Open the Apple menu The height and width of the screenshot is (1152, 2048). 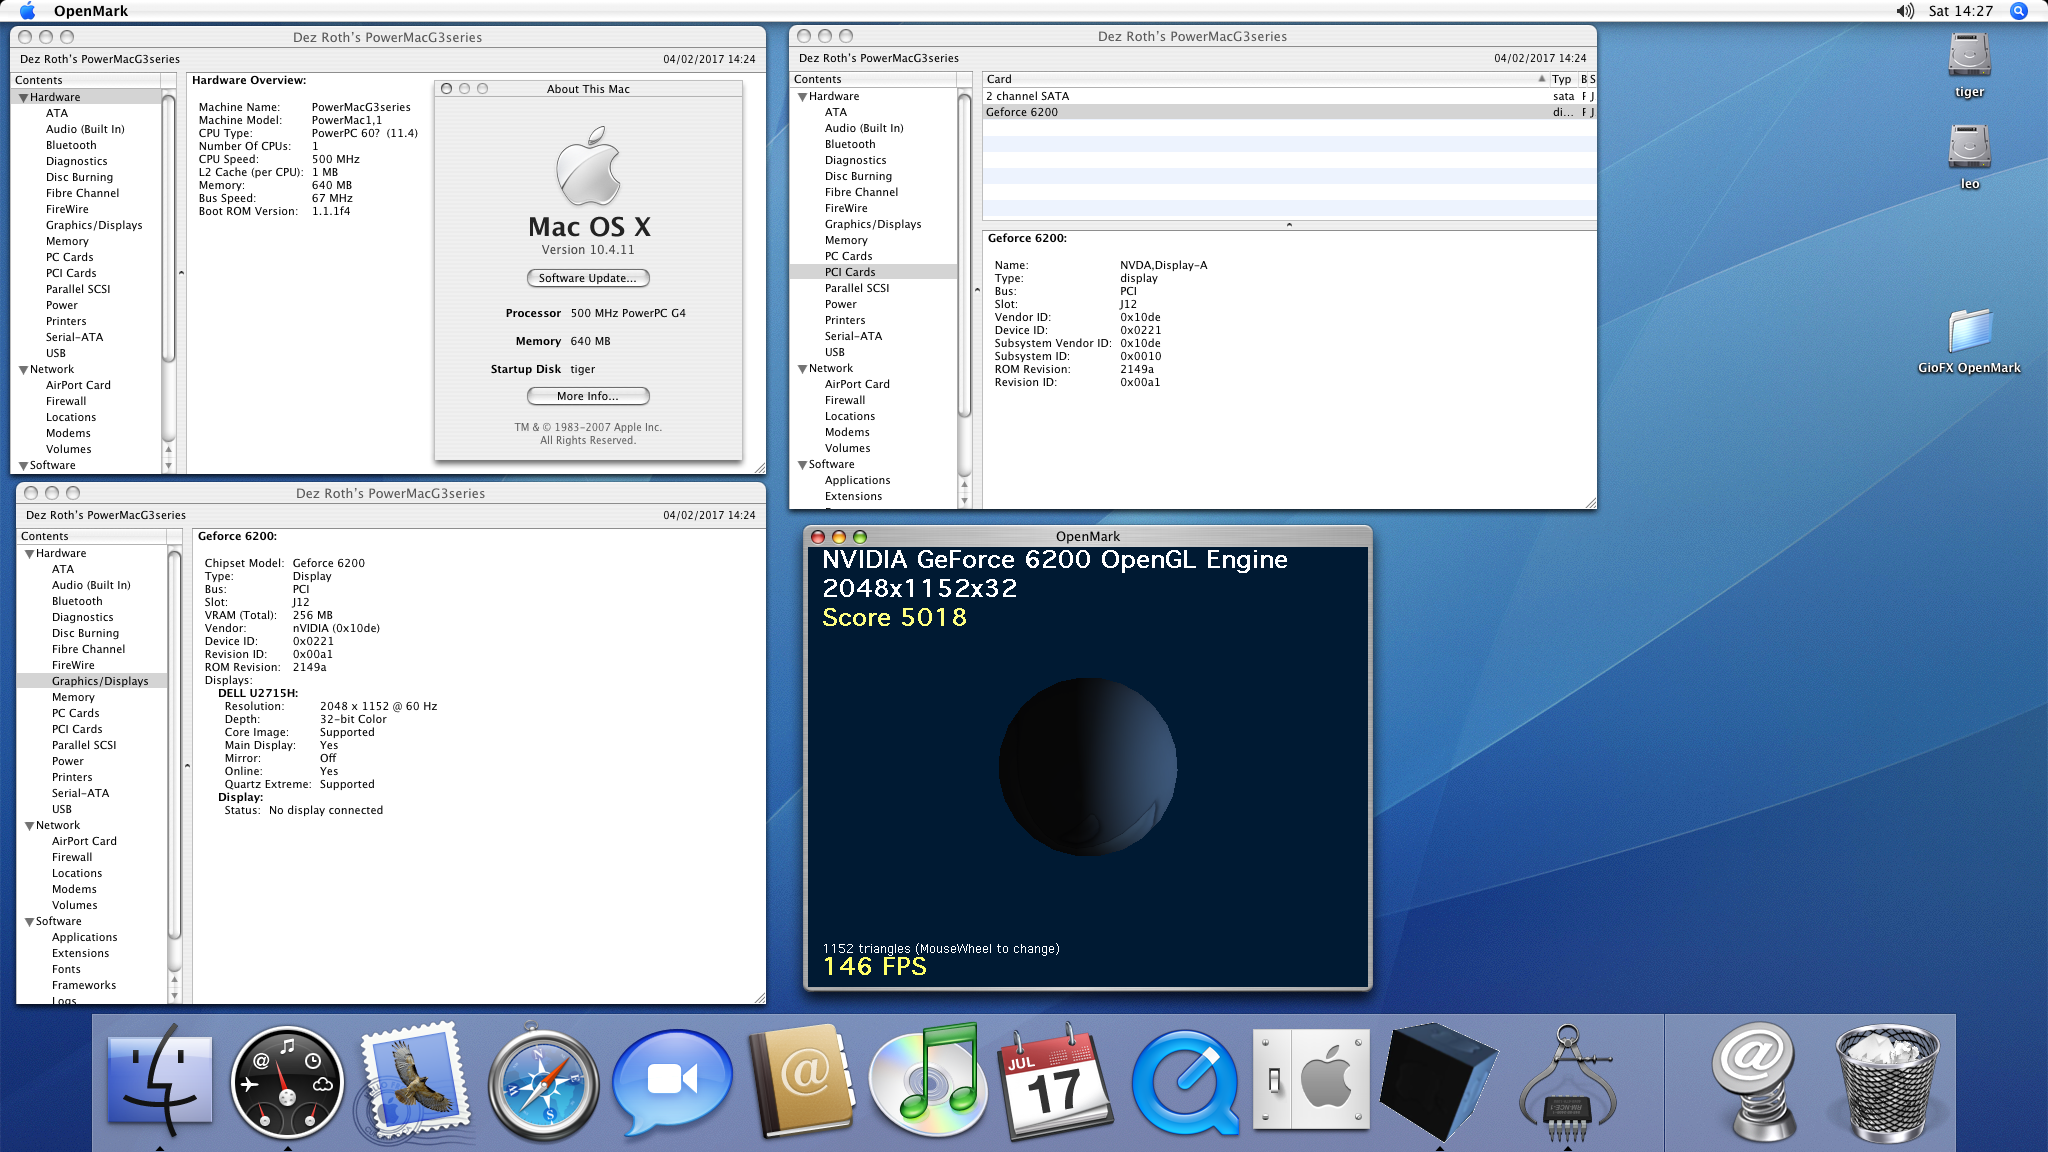pos(27,11)
